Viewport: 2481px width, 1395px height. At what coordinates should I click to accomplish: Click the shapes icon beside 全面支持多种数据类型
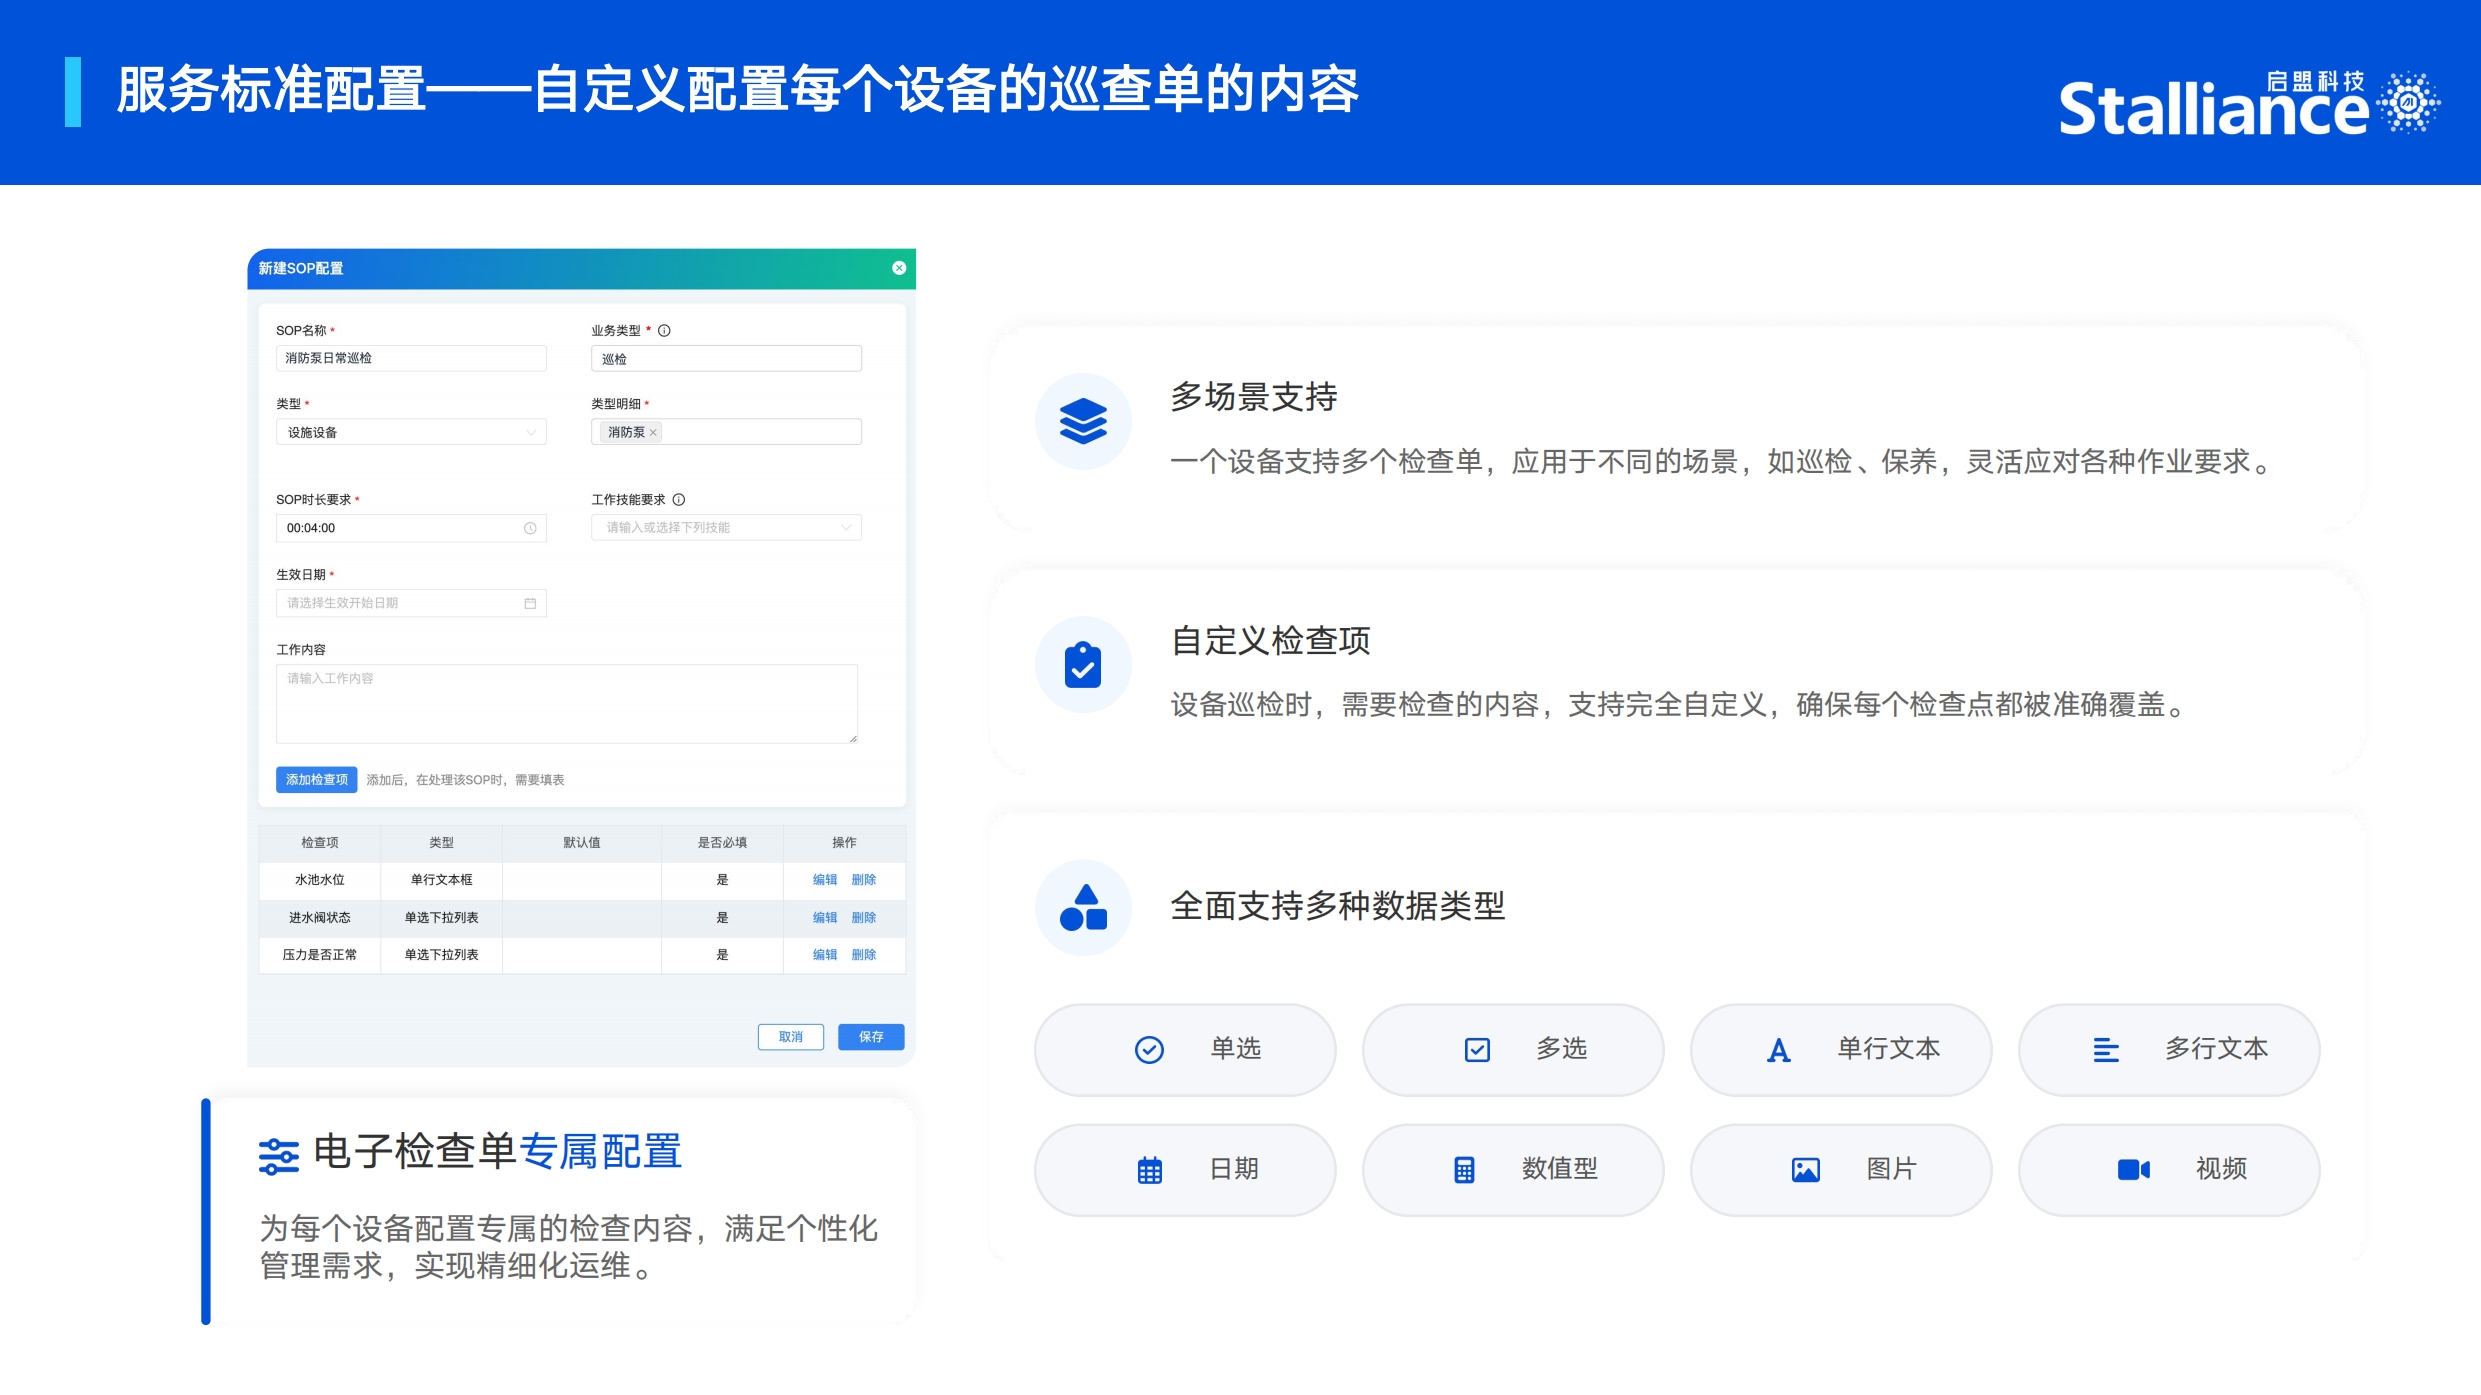[x=1083, y=908]
